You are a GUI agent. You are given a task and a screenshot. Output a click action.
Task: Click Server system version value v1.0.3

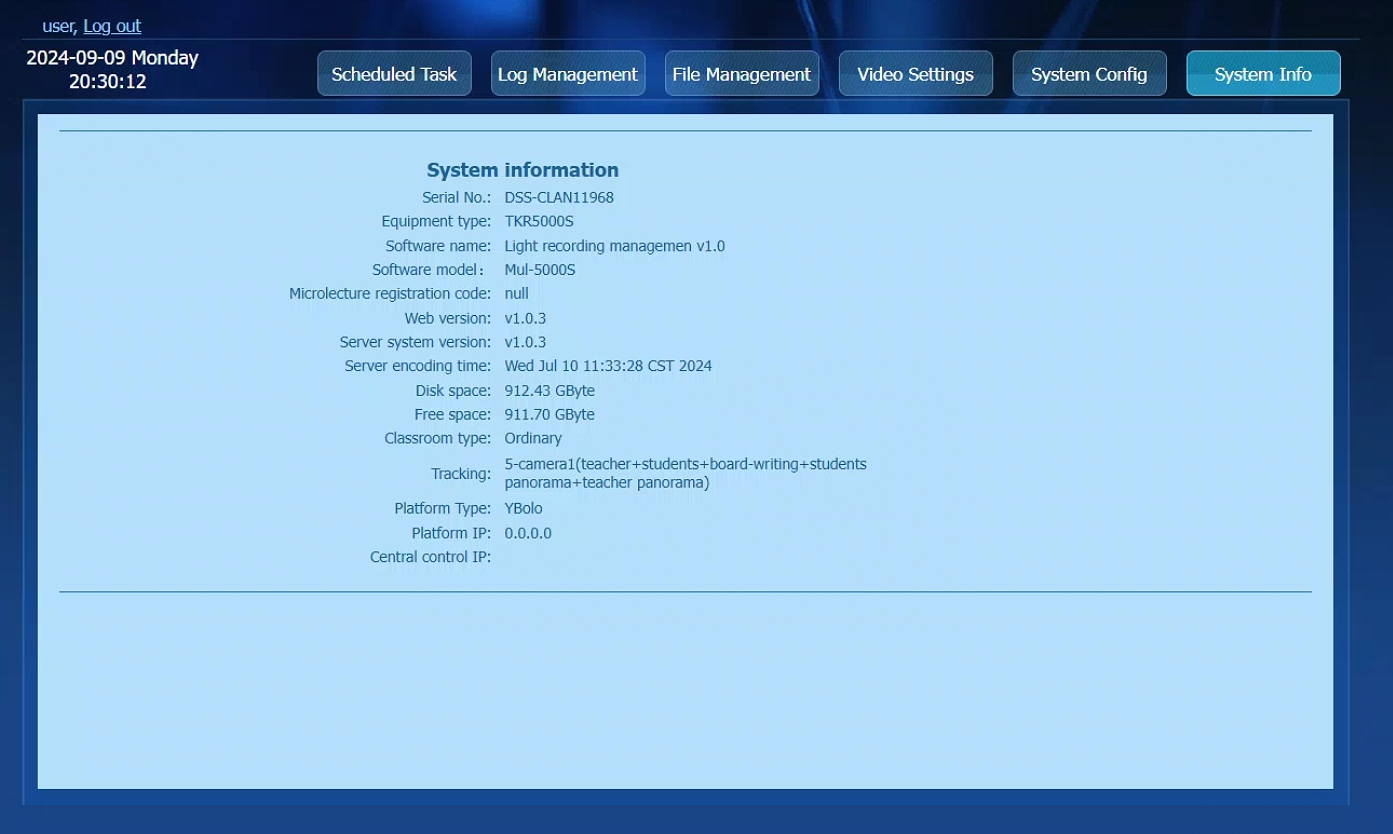(525, 342)
